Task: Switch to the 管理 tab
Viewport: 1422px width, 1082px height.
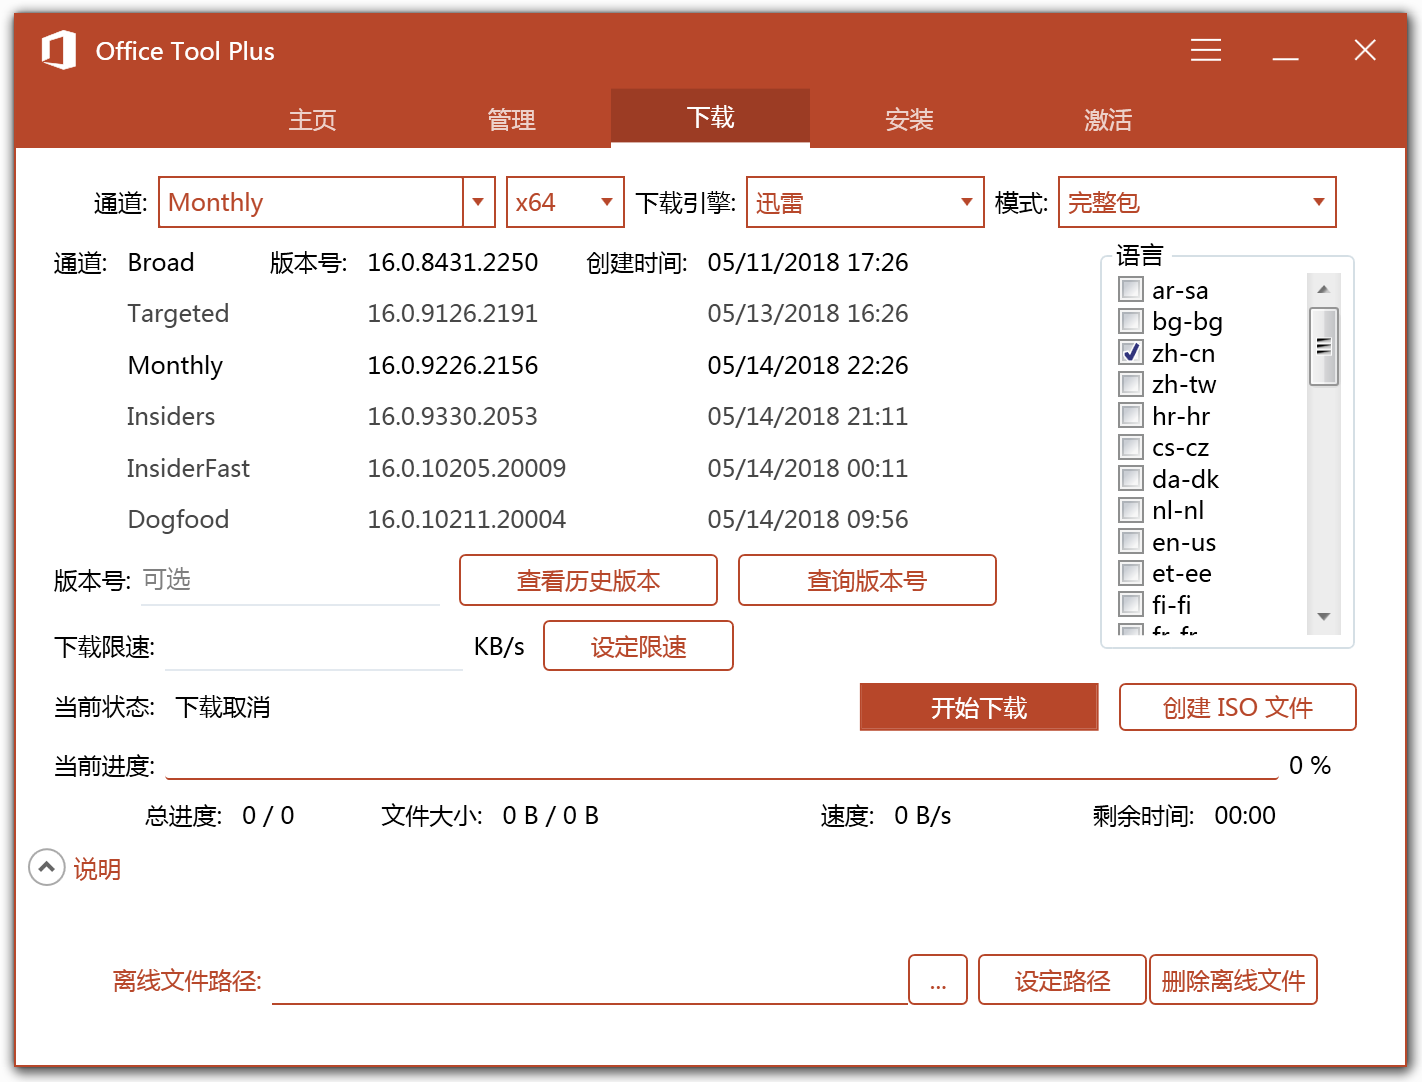Action: pos(512,120)
